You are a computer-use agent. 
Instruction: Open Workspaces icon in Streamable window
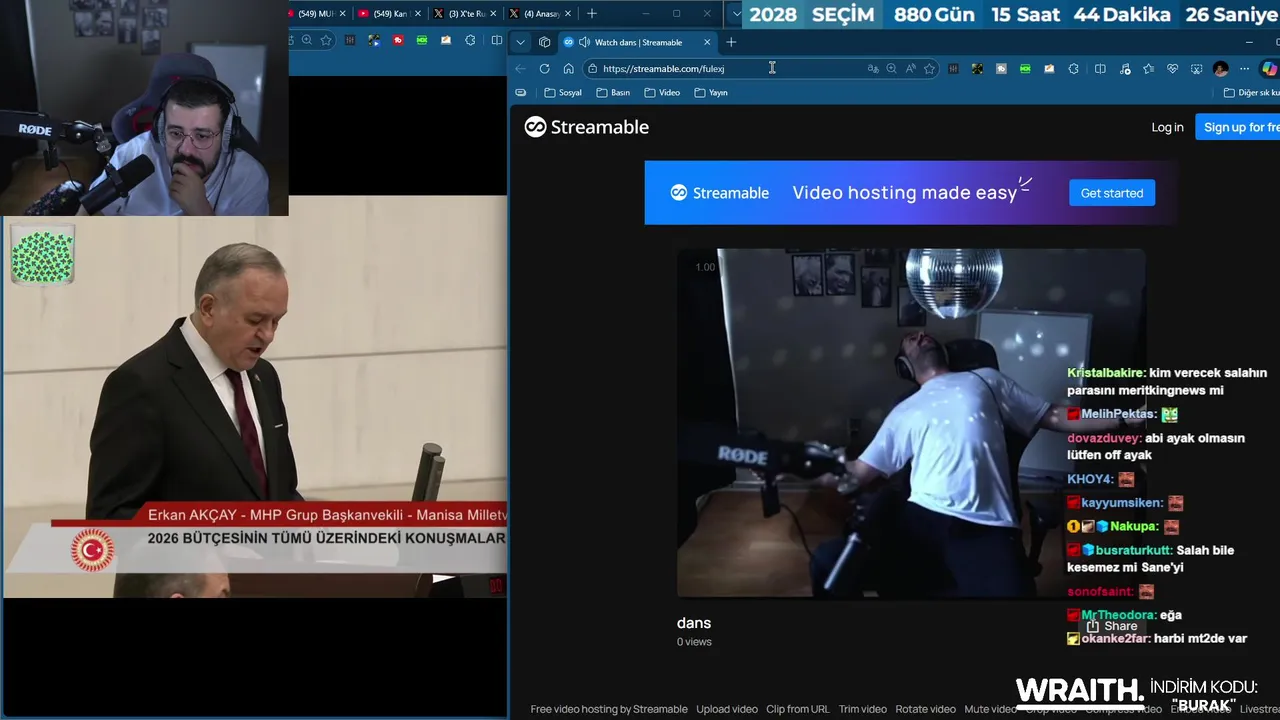click(x=544, y=42)
